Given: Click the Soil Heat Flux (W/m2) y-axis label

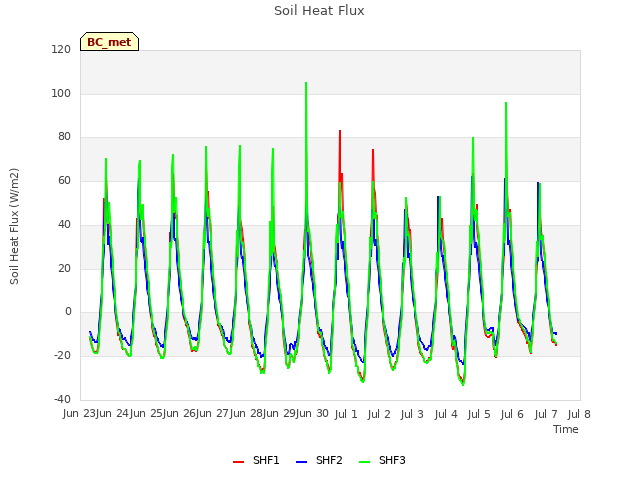Looking at the screenshot, I should pyautogui.click(x=14, y=226).
